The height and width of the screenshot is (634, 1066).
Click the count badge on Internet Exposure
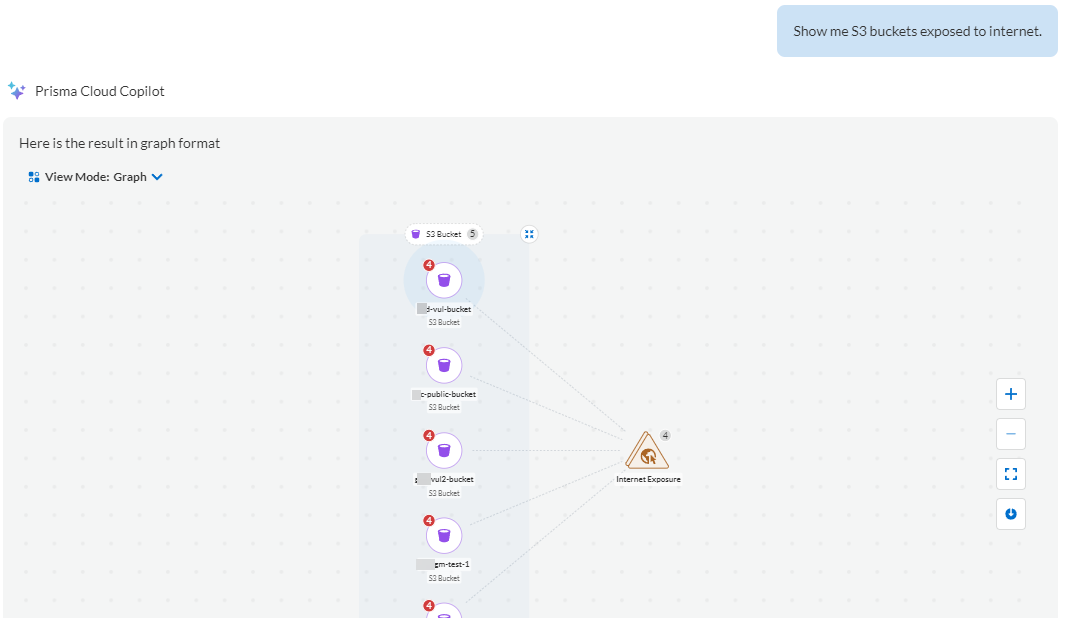(665, 436)
